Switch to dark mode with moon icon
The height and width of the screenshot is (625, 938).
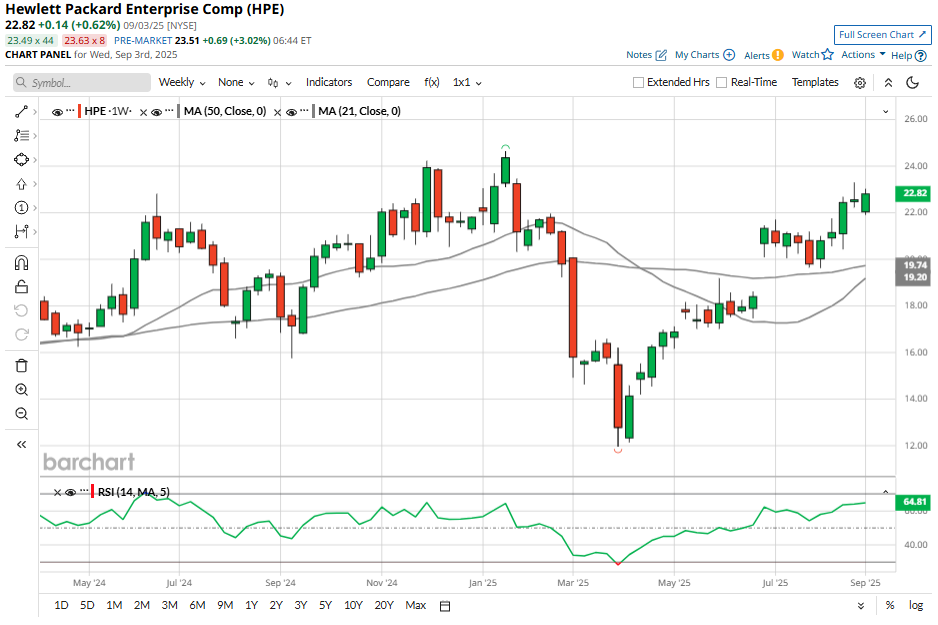click(912, 83)
